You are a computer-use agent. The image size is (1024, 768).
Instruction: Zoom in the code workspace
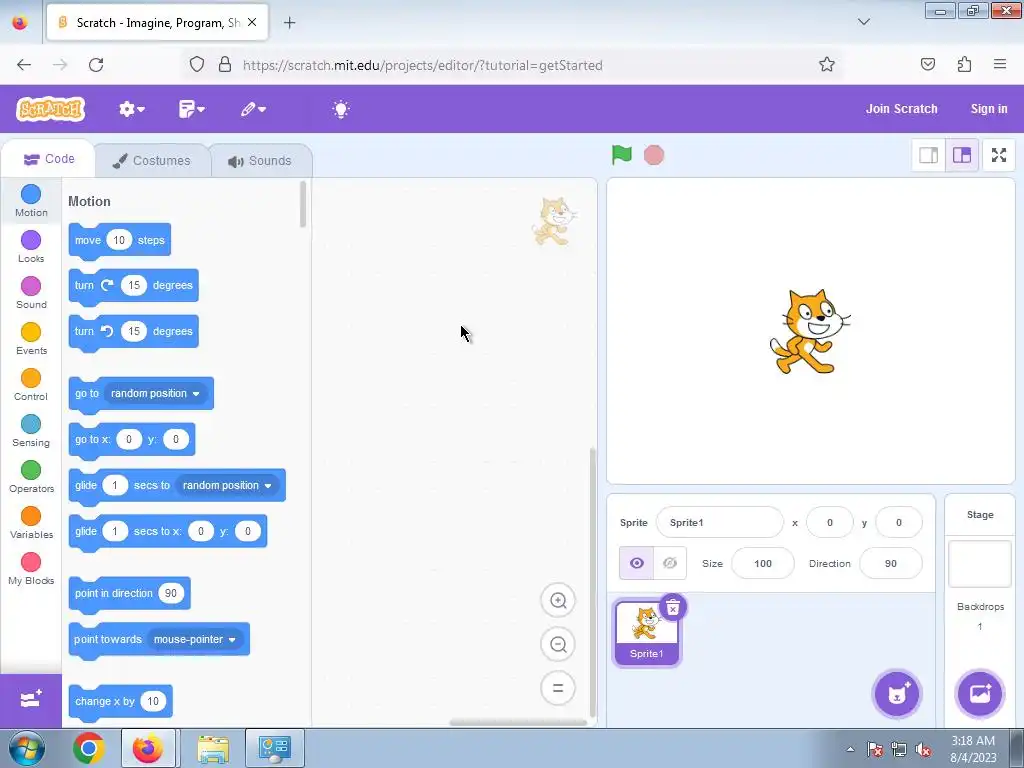[558, 600]
